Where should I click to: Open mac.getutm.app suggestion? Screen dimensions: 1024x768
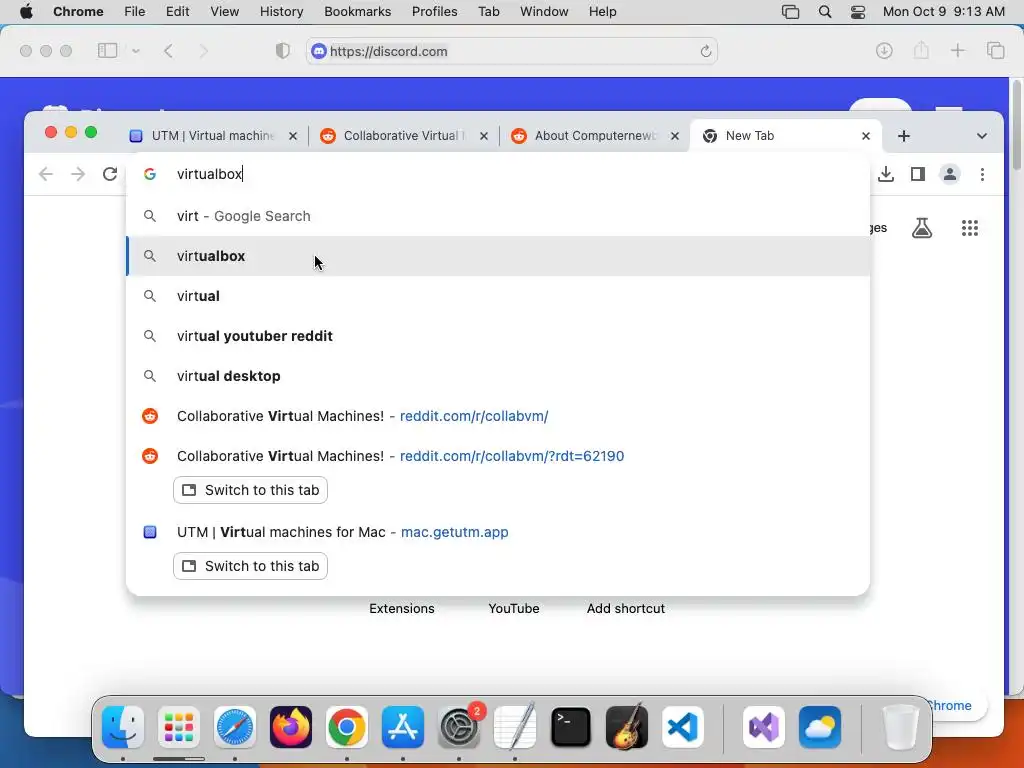tap(498, 532)
